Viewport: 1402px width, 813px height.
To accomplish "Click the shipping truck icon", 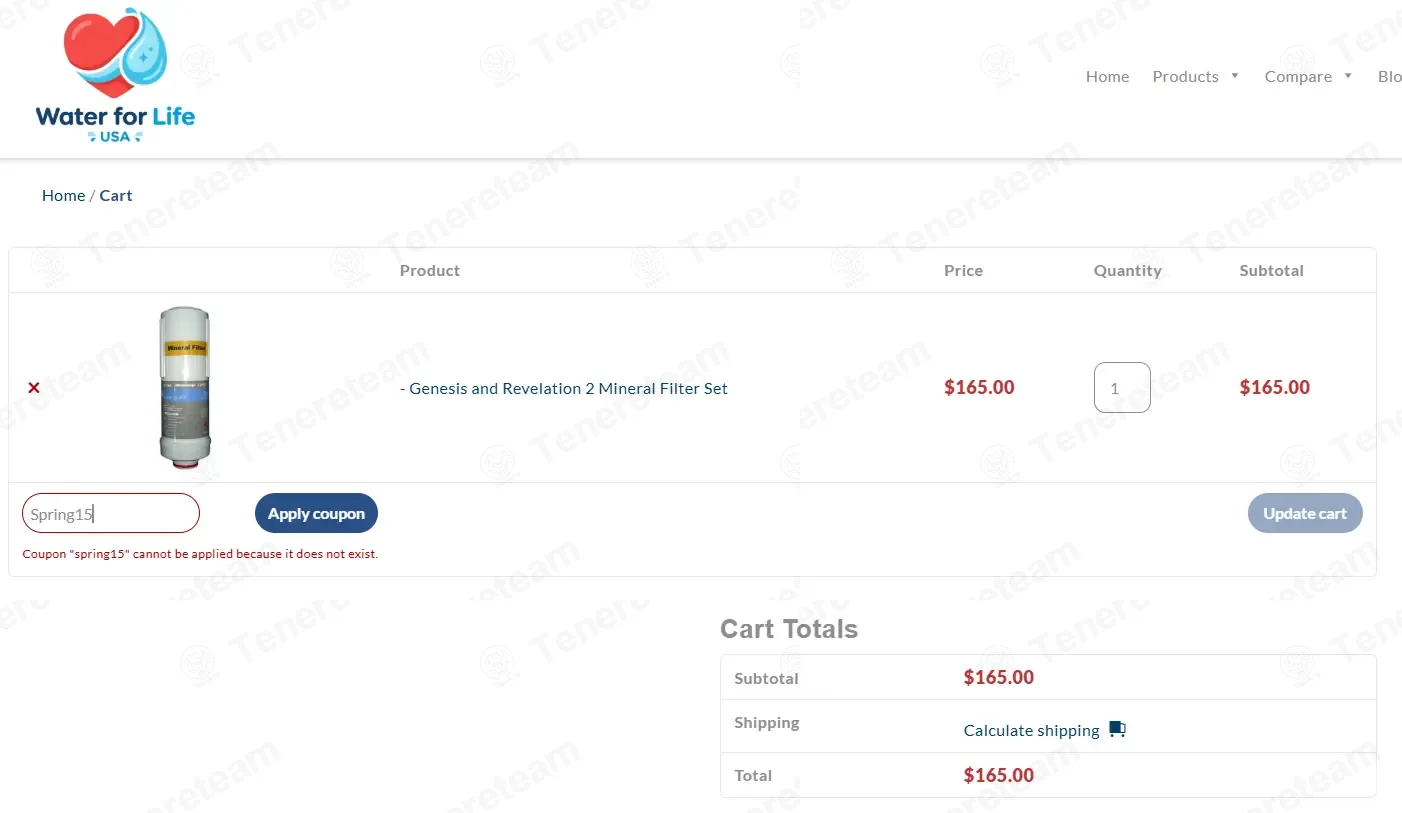I will tap(1117, 730).
